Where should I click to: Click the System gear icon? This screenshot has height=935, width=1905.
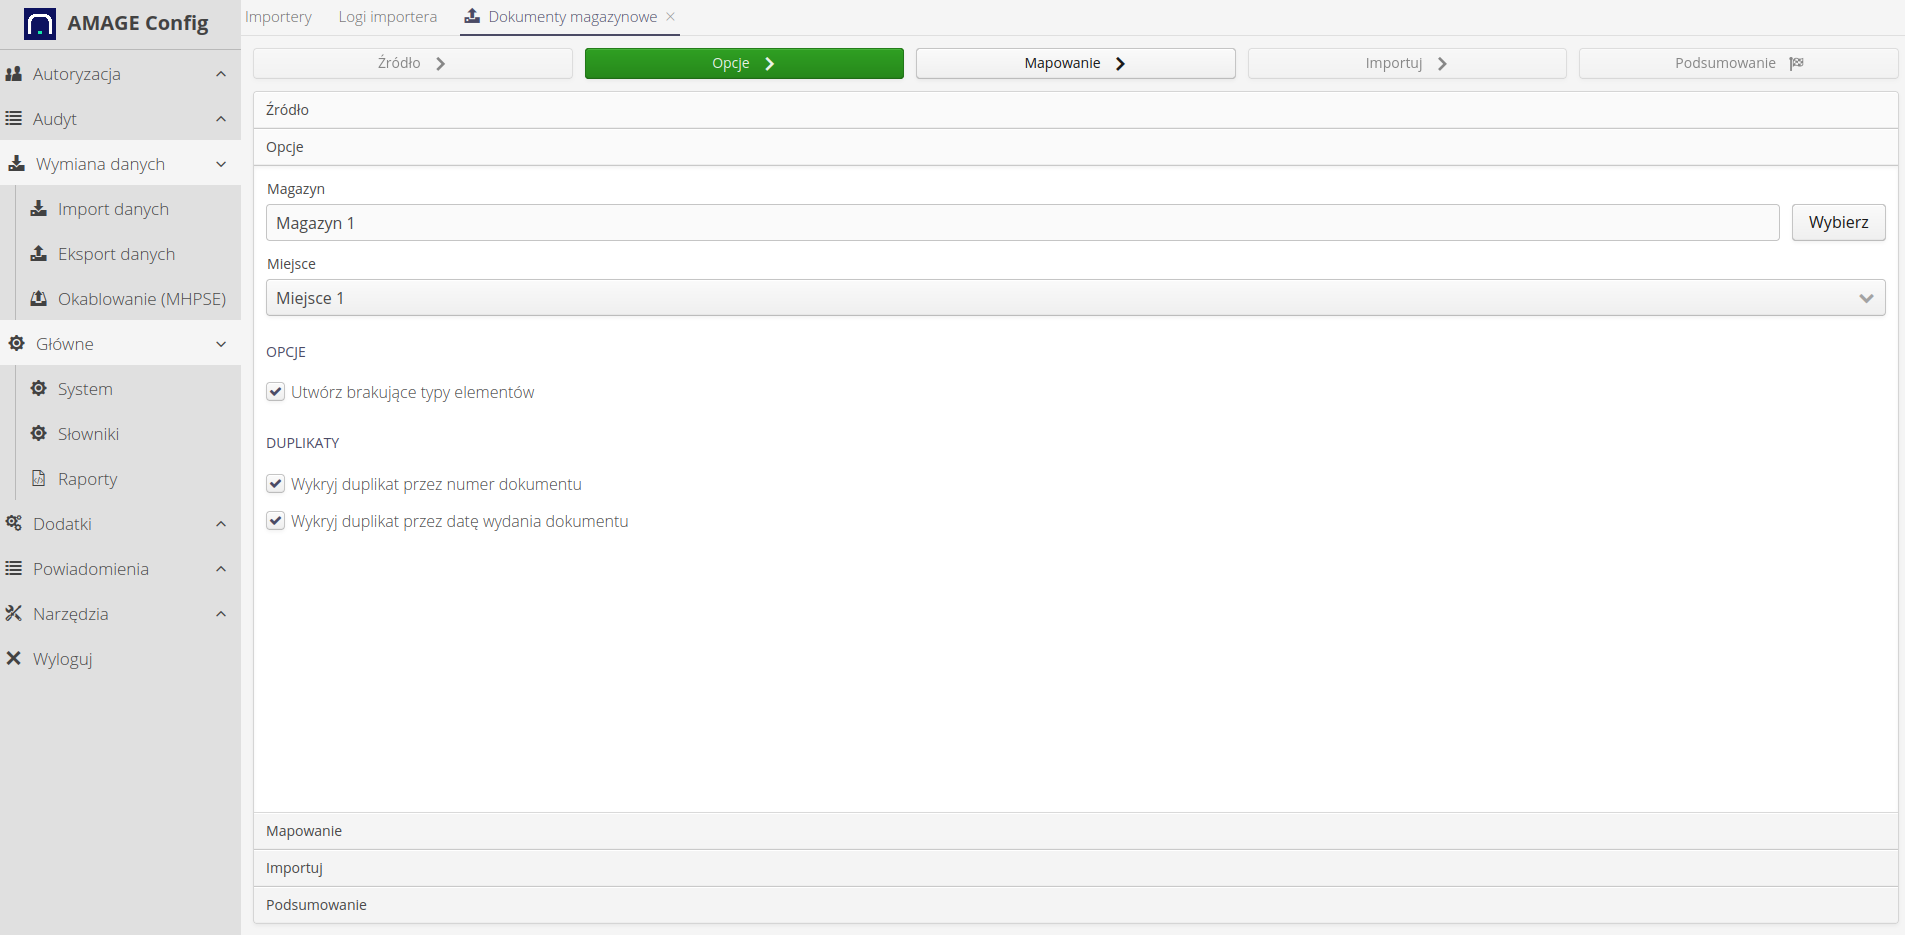pos(39,389)
